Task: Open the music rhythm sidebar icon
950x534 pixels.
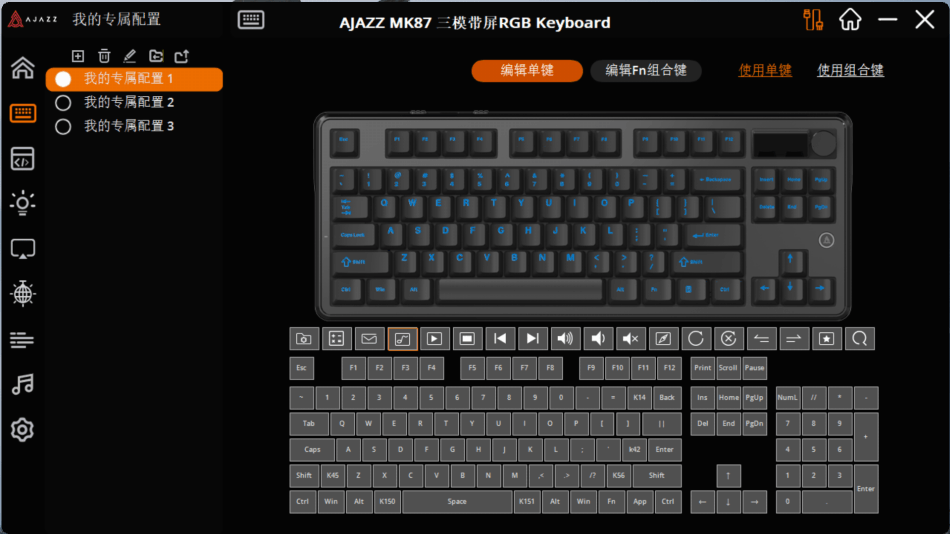Action: pos(22,384)
